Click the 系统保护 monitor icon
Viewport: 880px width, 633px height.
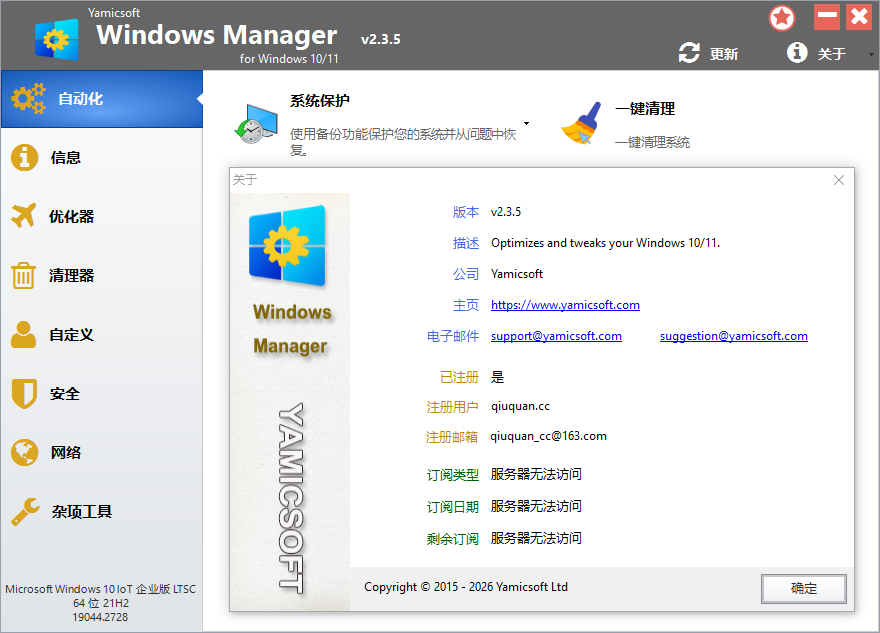(x=254, y=122)
